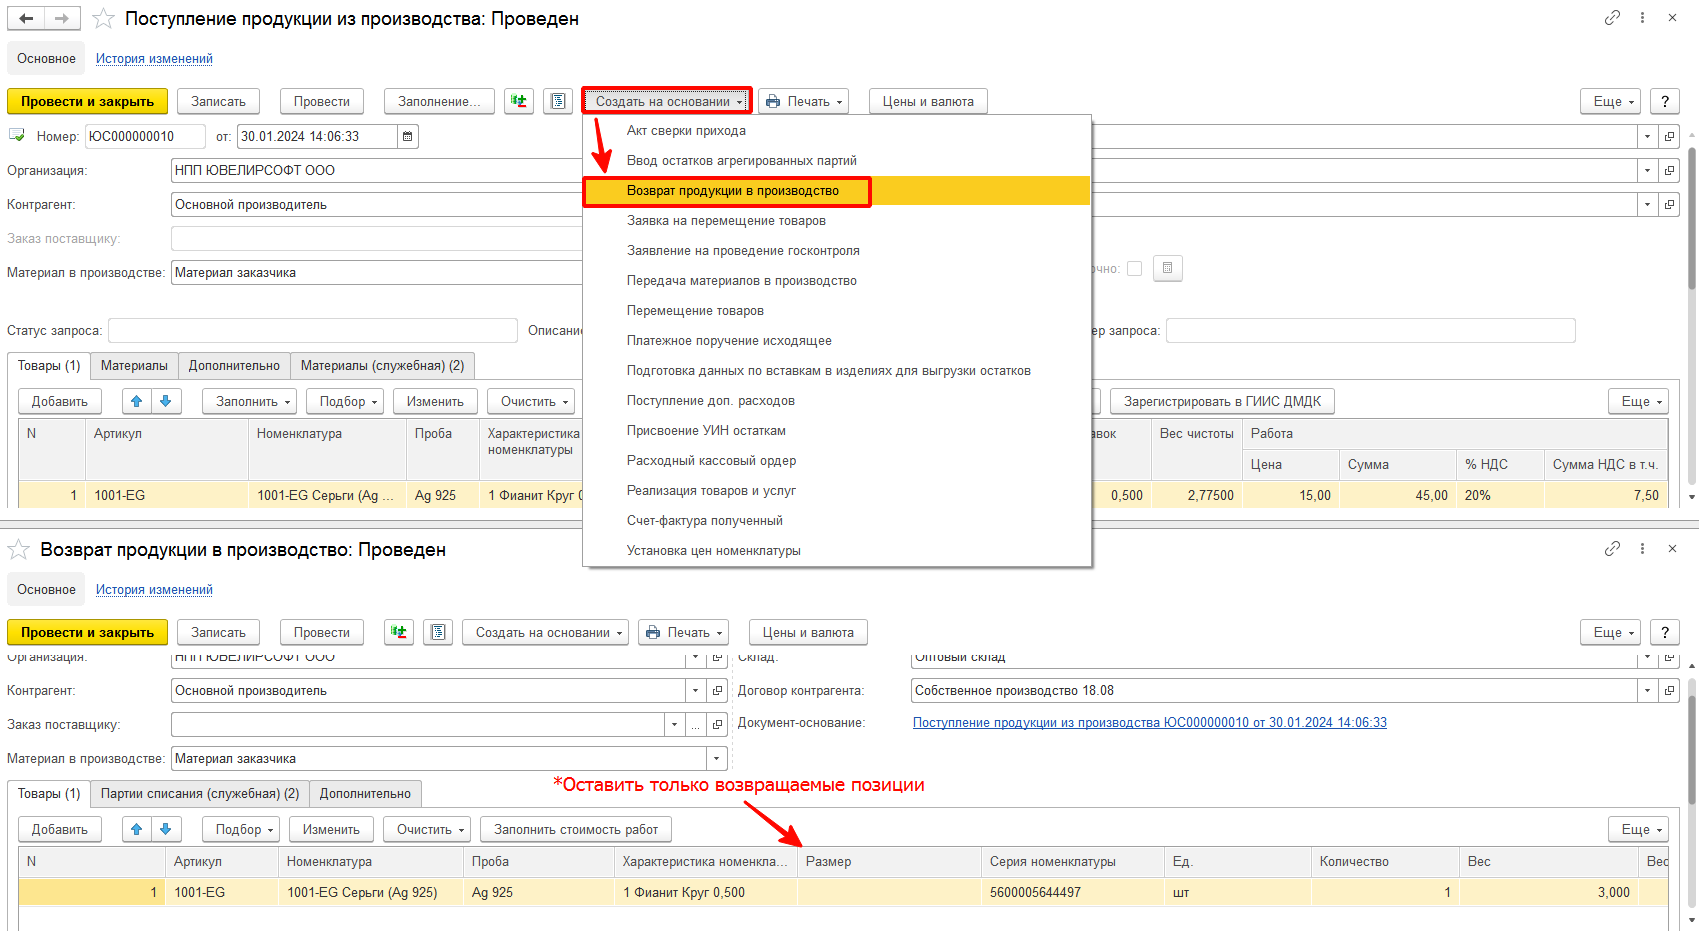Toggle the checkbox near Материал в производстве row

tap(1134, 268)
